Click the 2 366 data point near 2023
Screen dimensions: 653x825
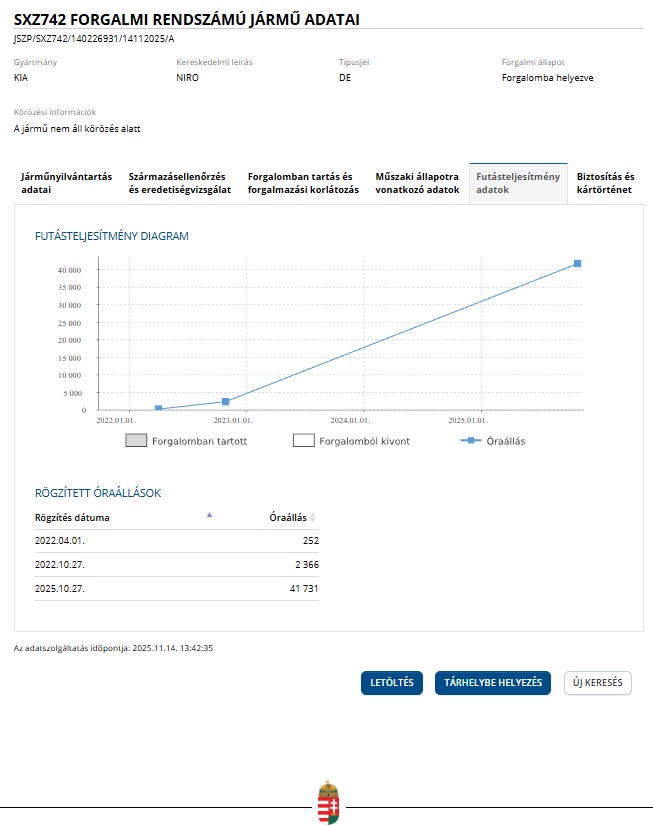(x=226, y=402)
